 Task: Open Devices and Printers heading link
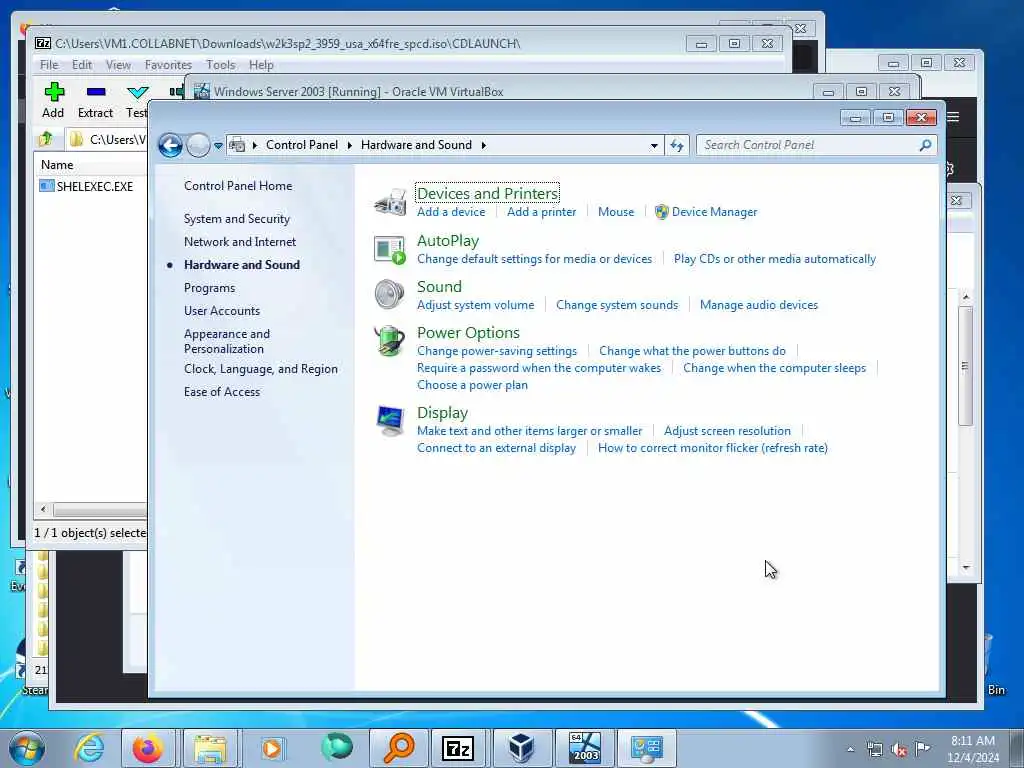coord(487,193)
